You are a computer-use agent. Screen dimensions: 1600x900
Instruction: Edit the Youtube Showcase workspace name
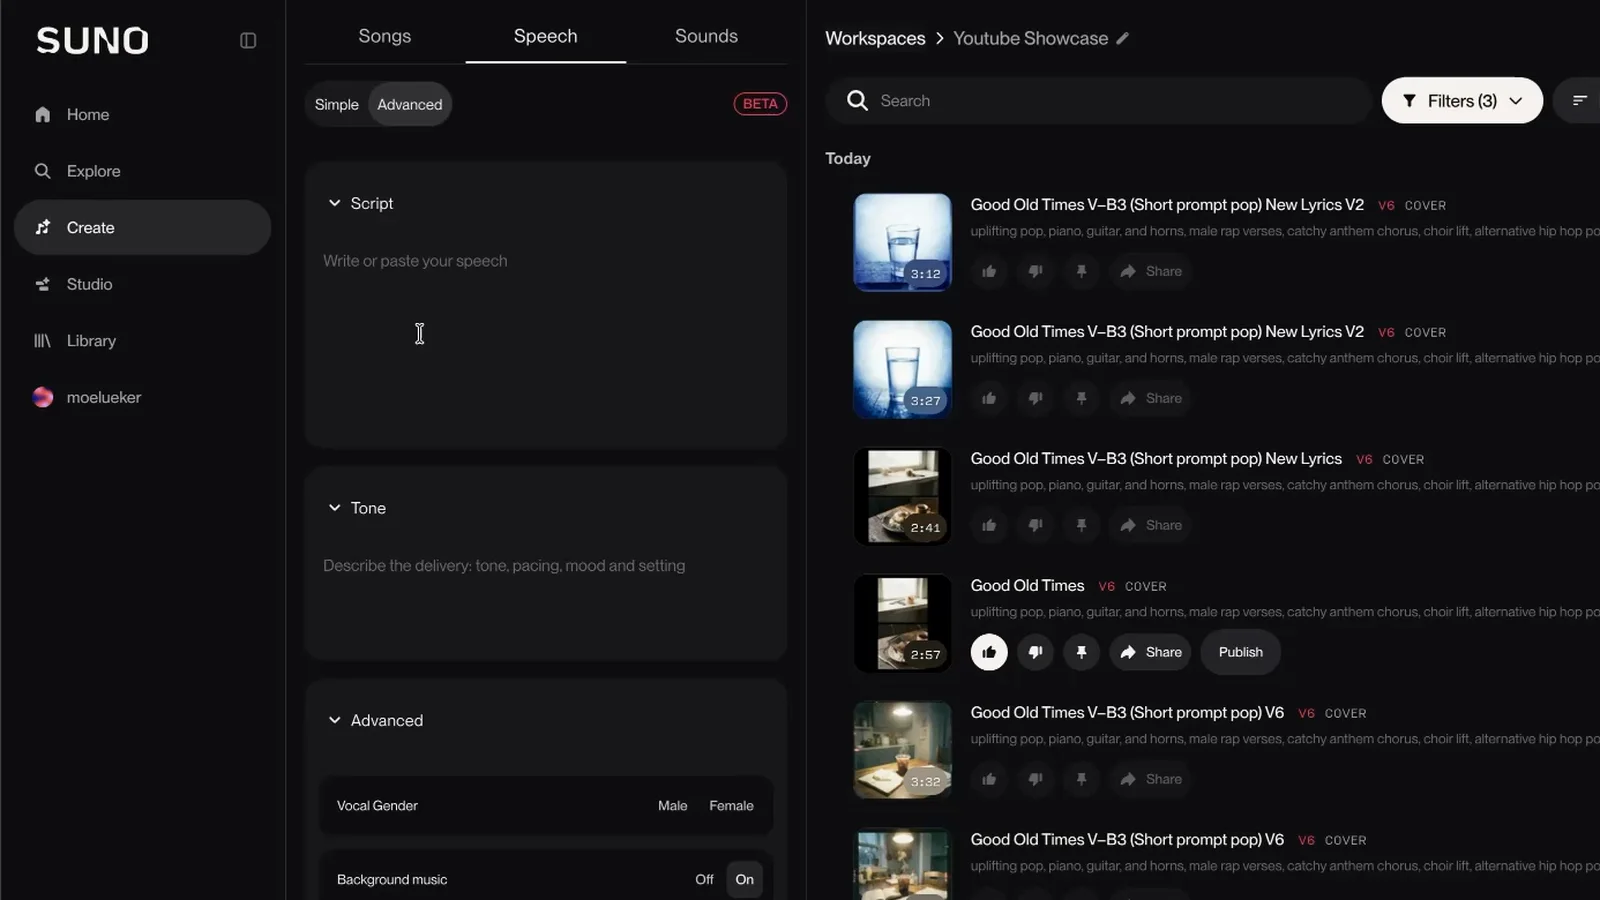(x=1122, y=38)
